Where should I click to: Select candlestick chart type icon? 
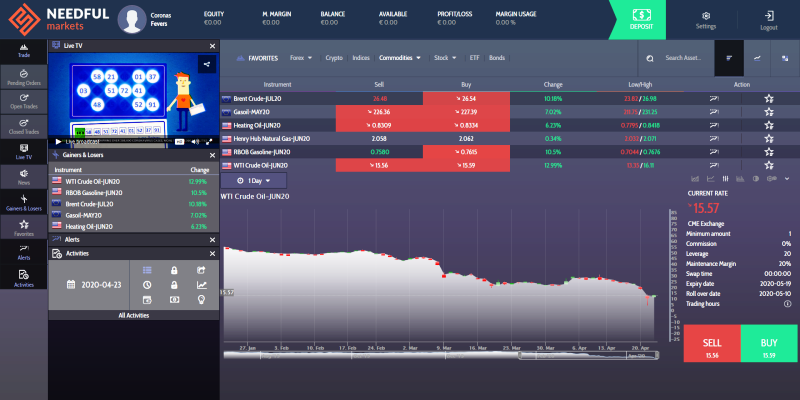[x=725, y=179]
